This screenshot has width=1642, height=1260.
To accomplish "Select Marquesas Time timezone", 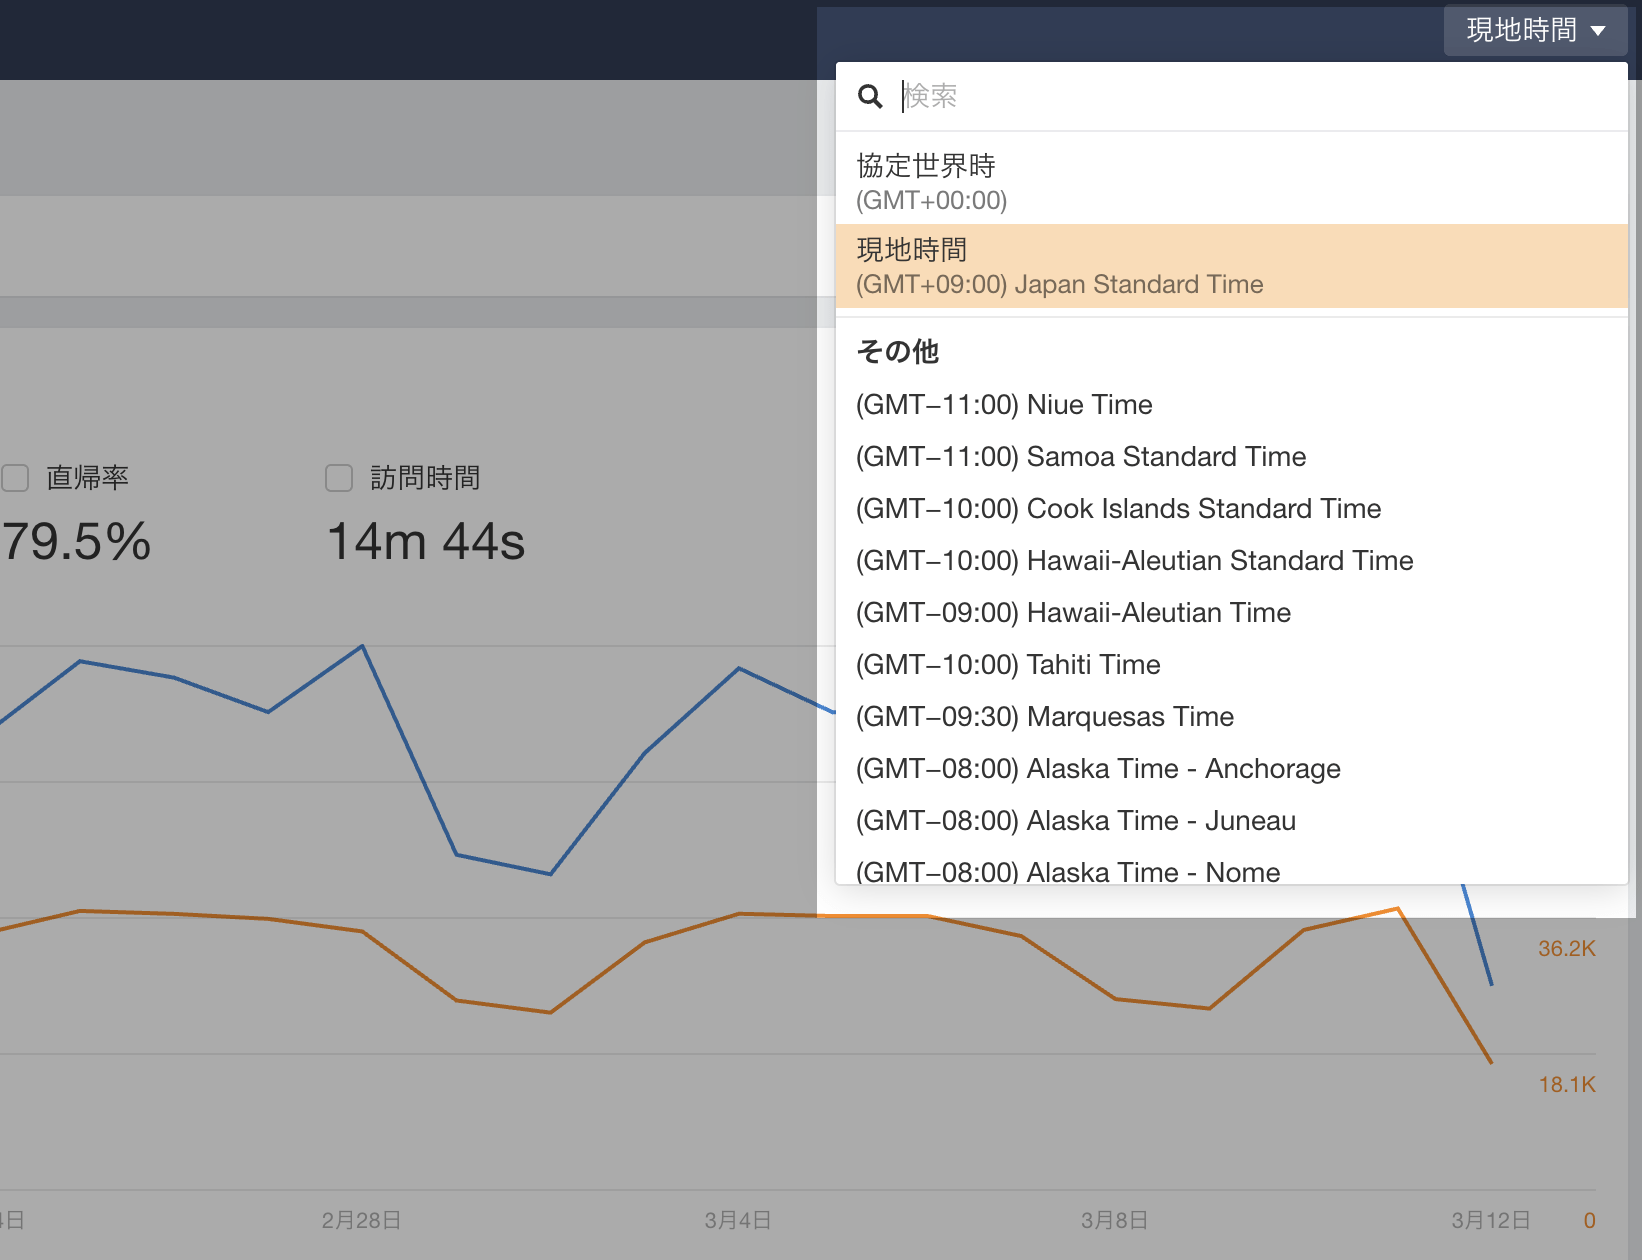I will [x=1045, y=717].
